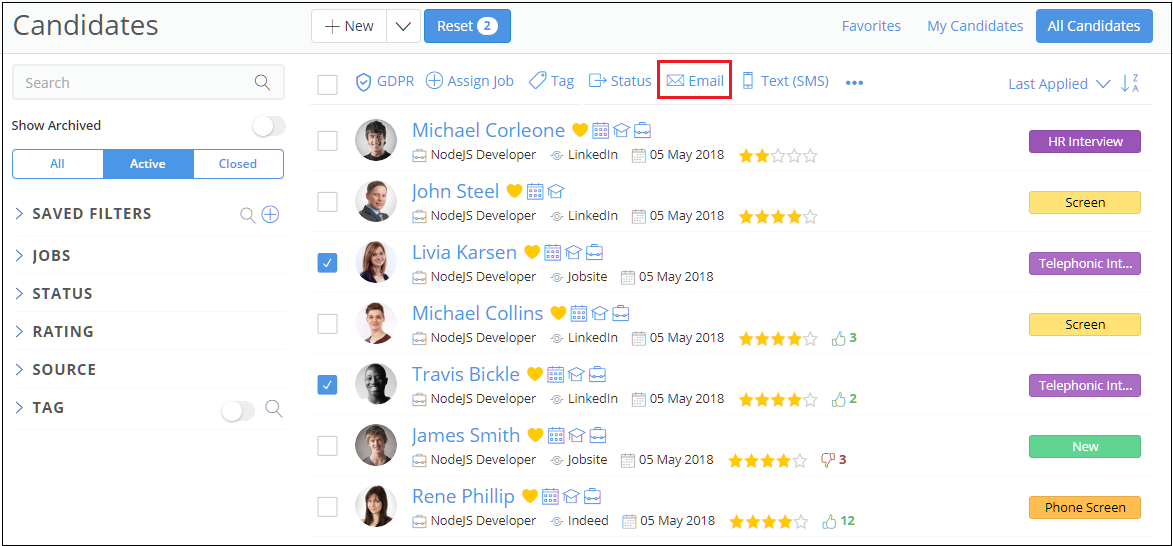Uncheck the Livia Karsen checkbox
1173x546 pixels.
pos(328,263)
